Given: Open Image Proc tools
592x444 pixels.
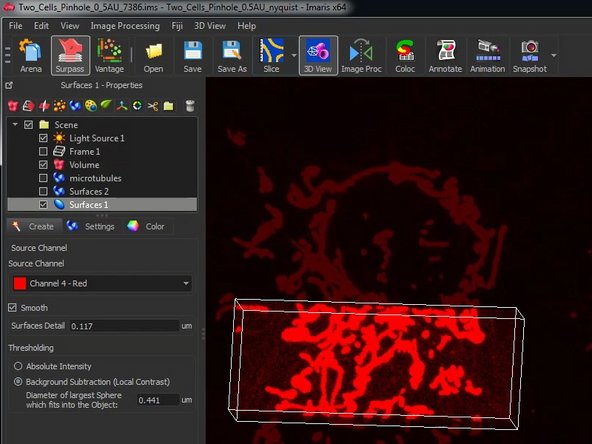Looking at the screenshot, I should [x=361, y=56].
